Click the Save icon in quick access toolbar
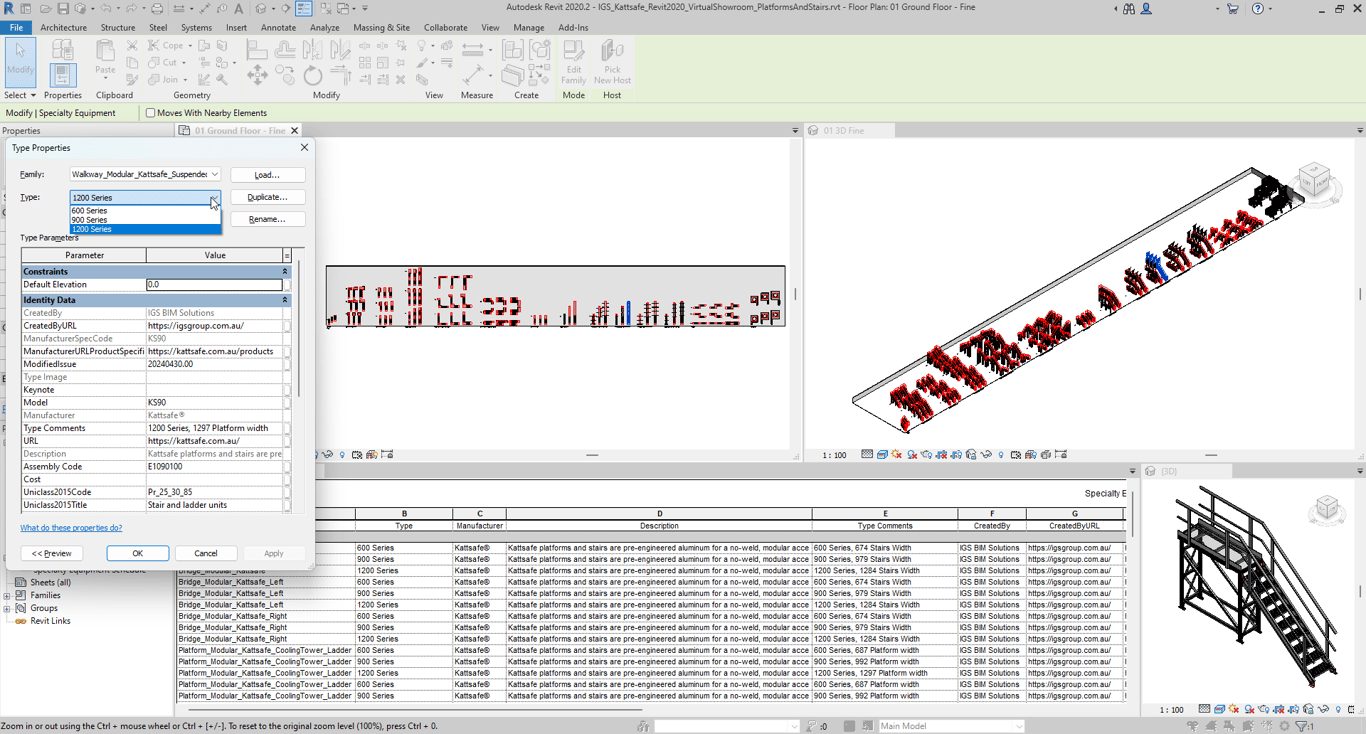Viewport: 1366px width, 734px height. [x=63, y=8]
